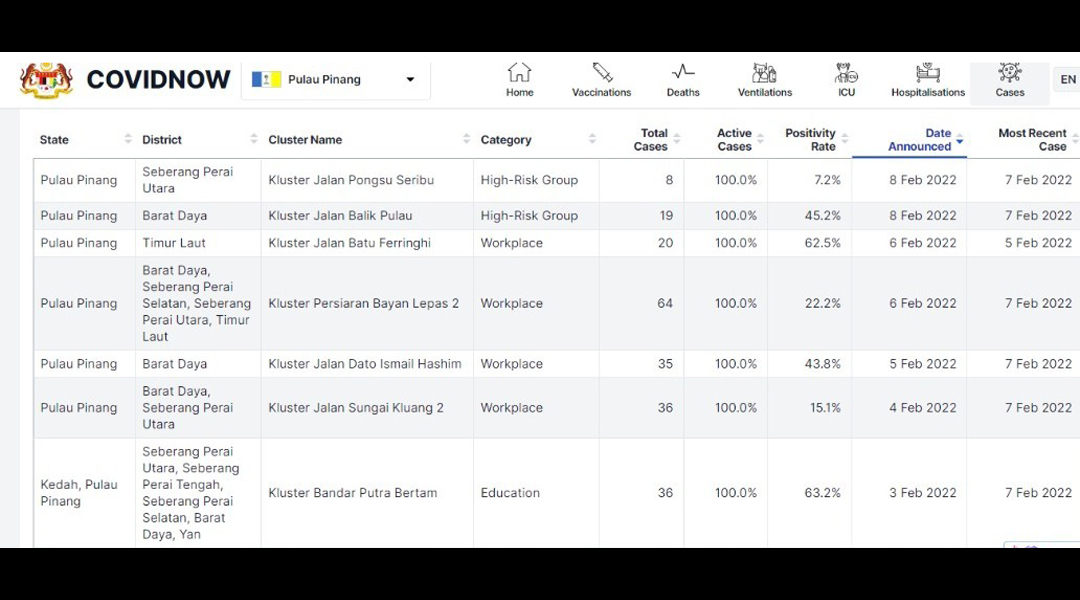This screenshot has width=1080, height=600.
Task: Click the 22.2% positivity rate value
Action: click(822, 304)
